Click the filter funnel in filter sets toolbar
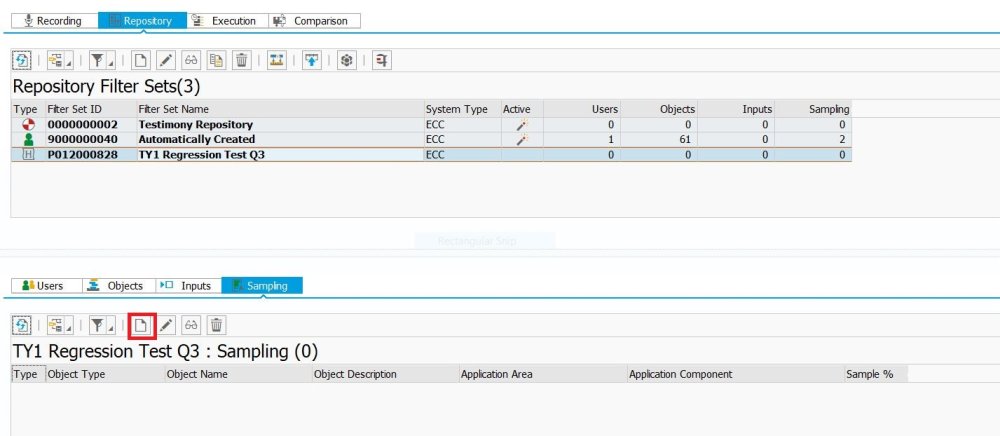Screen dimensions: 1000x436 pos(98,61)
